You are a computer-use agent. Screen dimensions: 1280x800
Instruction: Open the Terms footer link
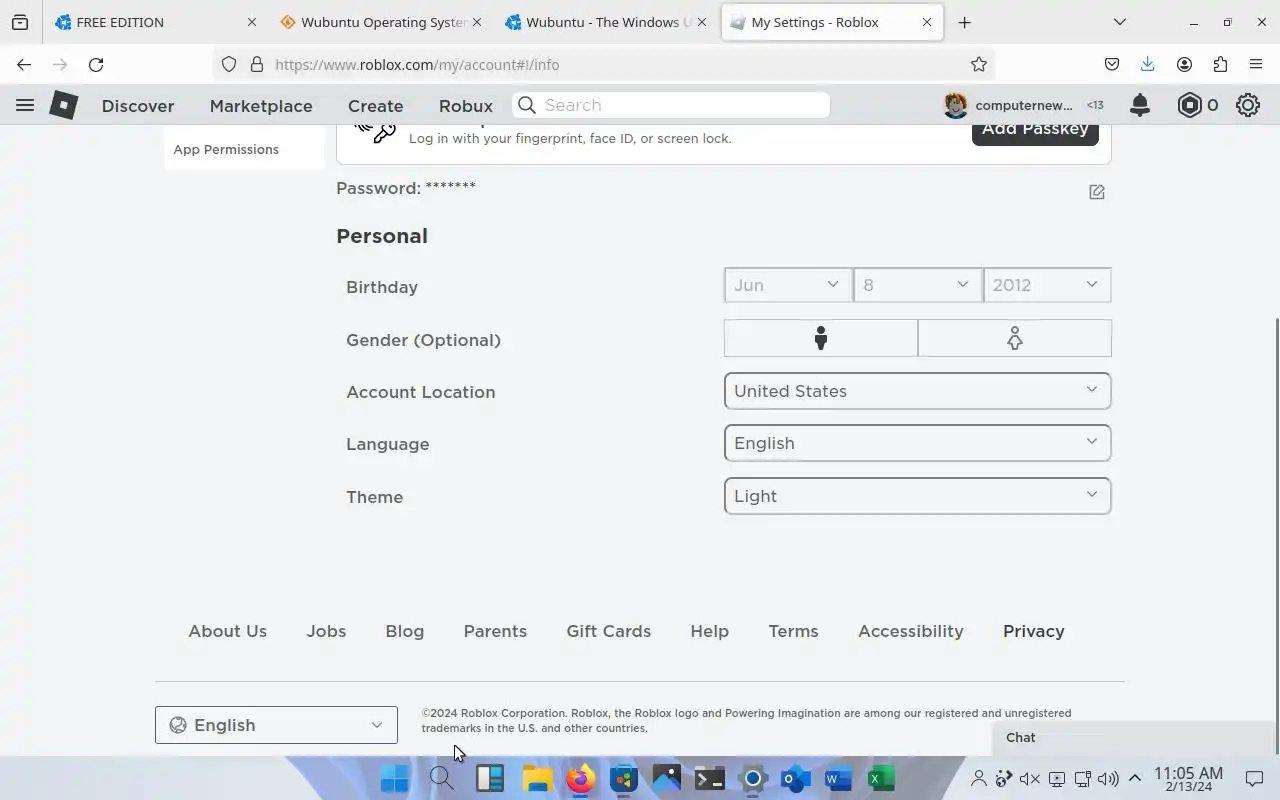tap(793, 631)
